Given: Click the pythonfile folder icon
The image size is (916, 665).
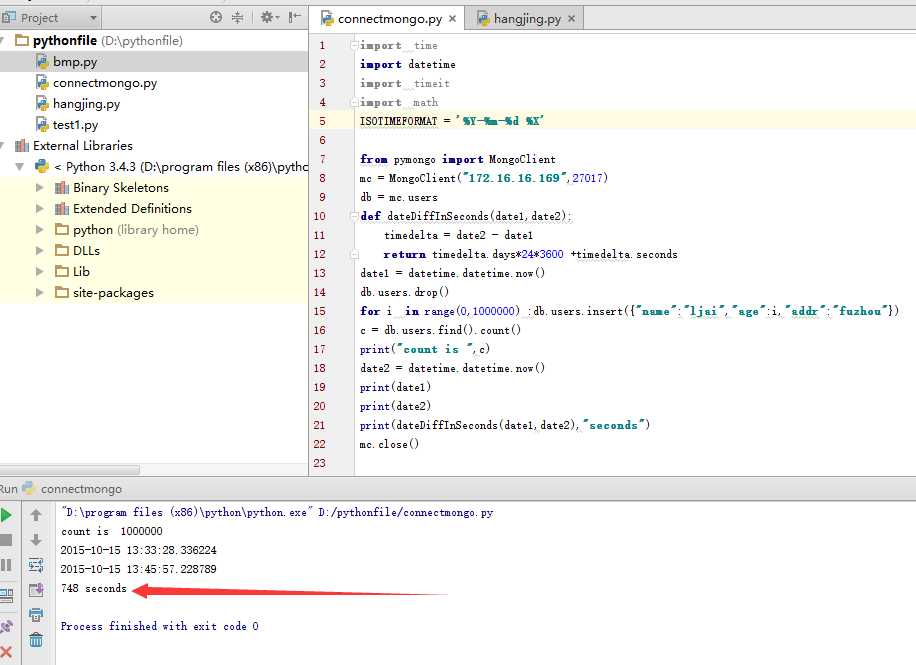Looking at the screenshot, I should (22, 40).
